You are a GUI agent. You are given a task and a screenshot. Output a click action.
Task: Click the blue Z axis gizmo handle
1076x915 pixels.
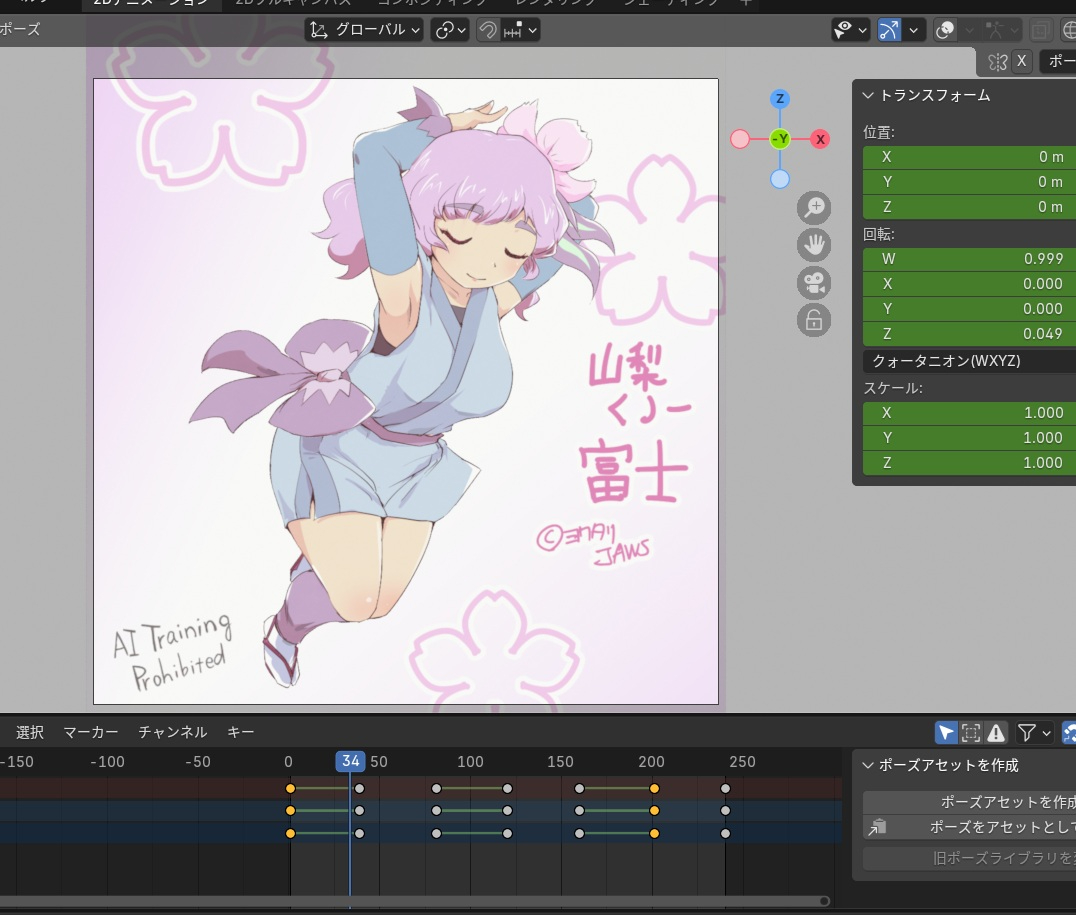(x=780, y=99)
